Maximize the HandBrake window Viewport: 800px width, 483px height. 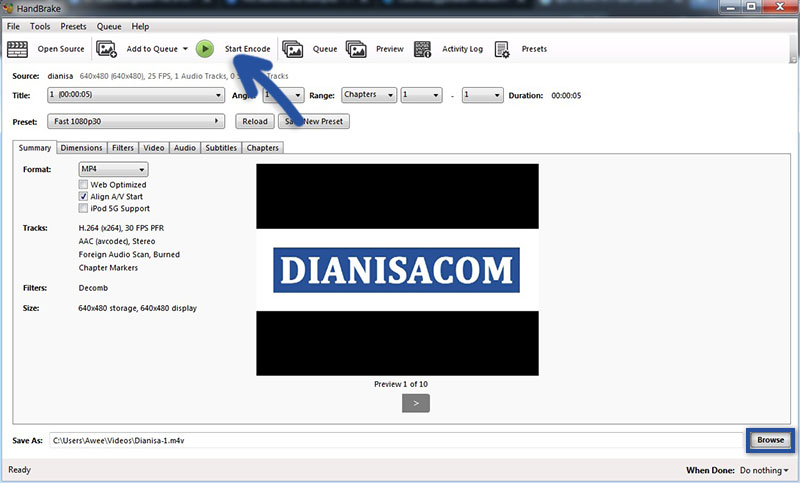[752, 7]
